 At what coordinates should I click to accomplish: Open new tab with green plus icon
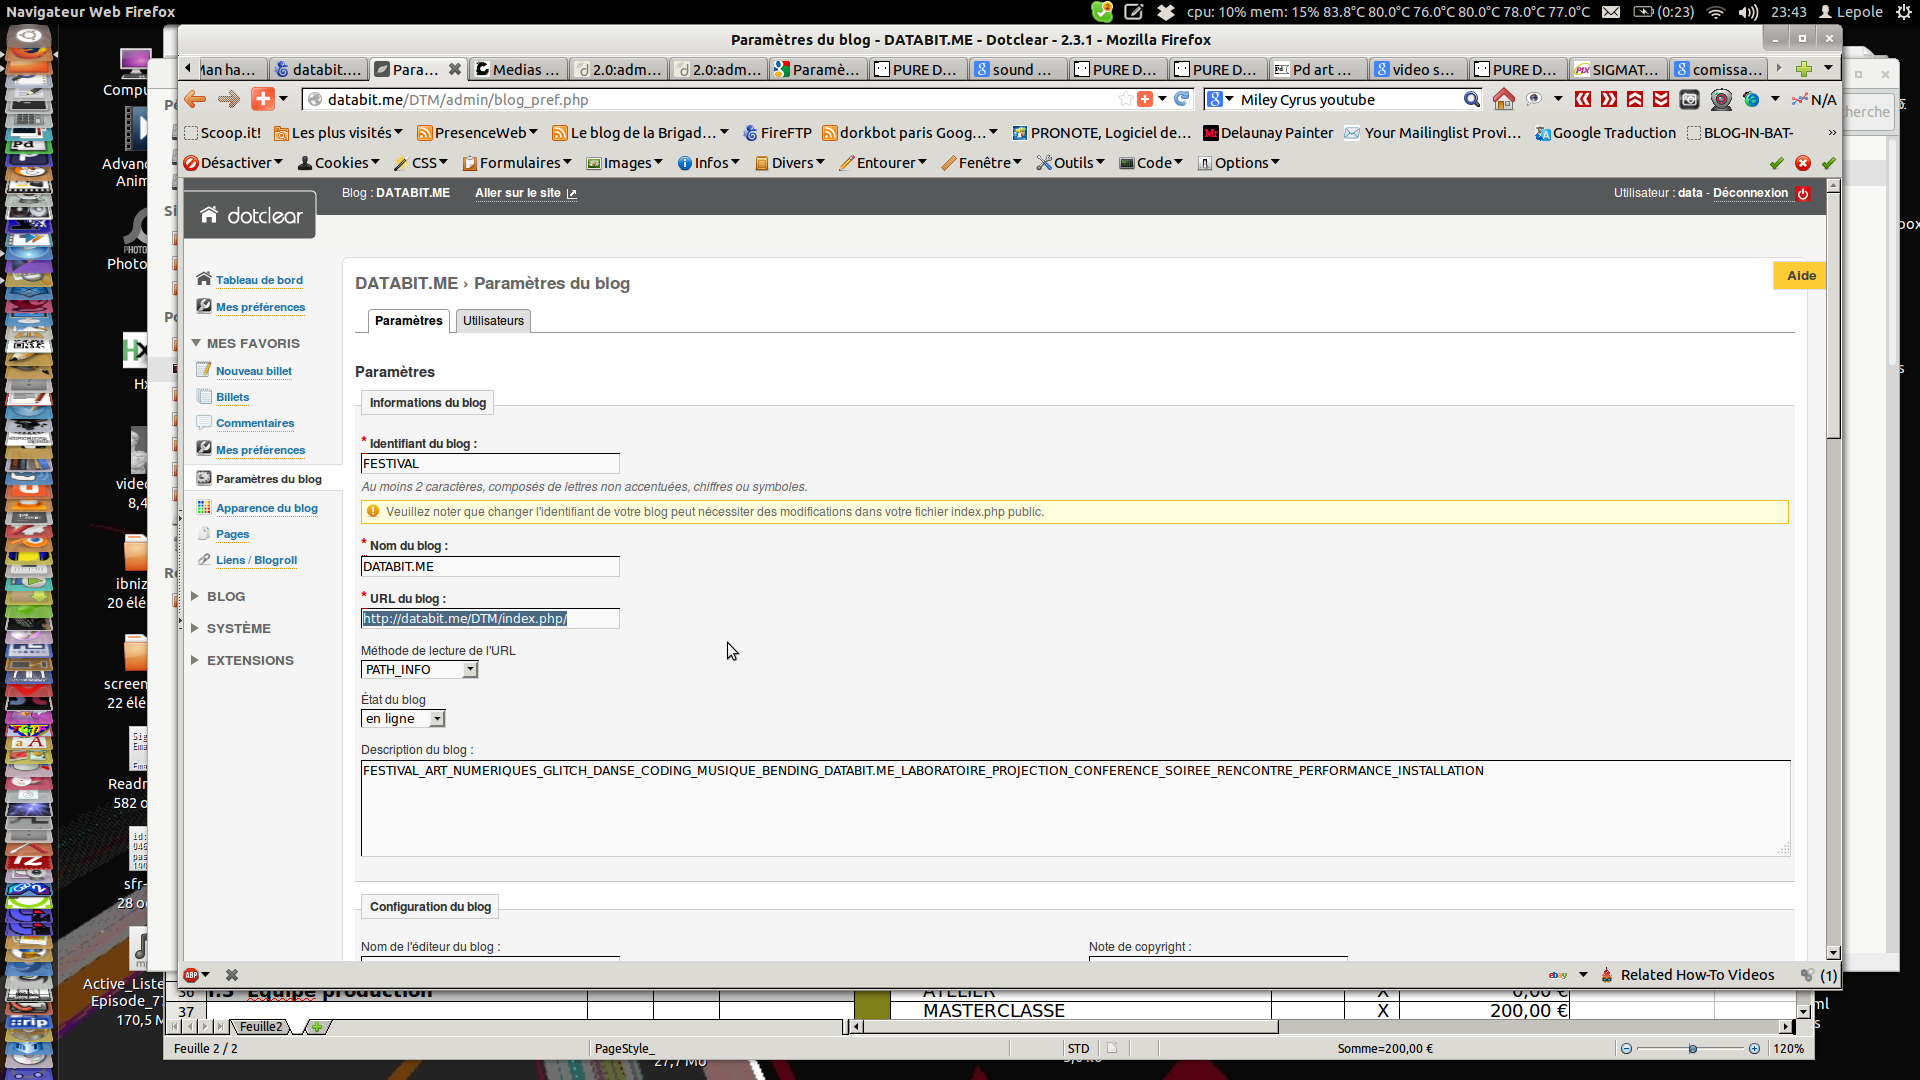(1803, 69)
